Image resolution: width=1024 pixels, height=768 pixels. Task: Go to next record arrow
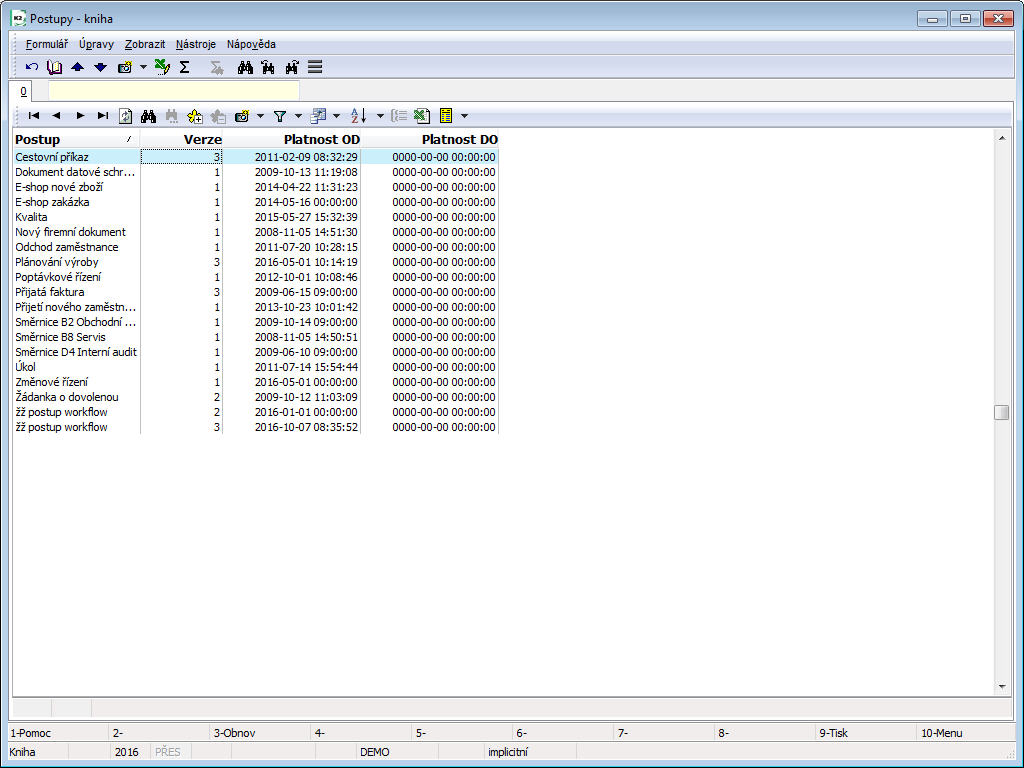pyautogui.click(x=80, y=116)
